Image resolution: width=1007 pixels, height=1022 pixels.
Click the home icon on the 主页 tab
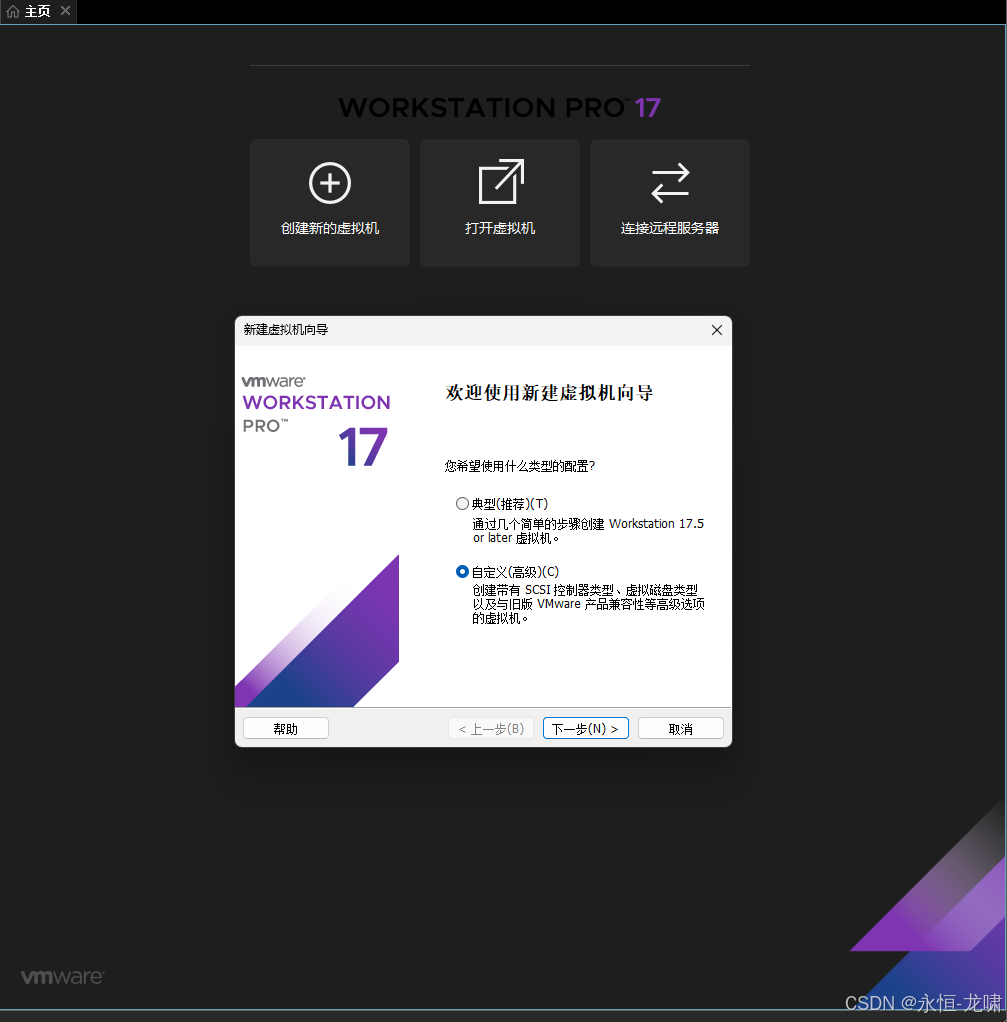pos(13,11)
